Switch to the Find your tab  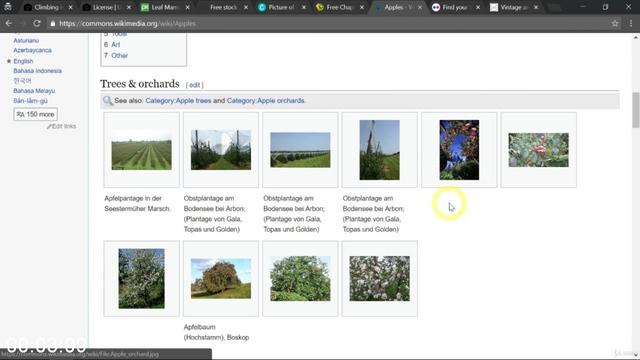coord(454,7)
